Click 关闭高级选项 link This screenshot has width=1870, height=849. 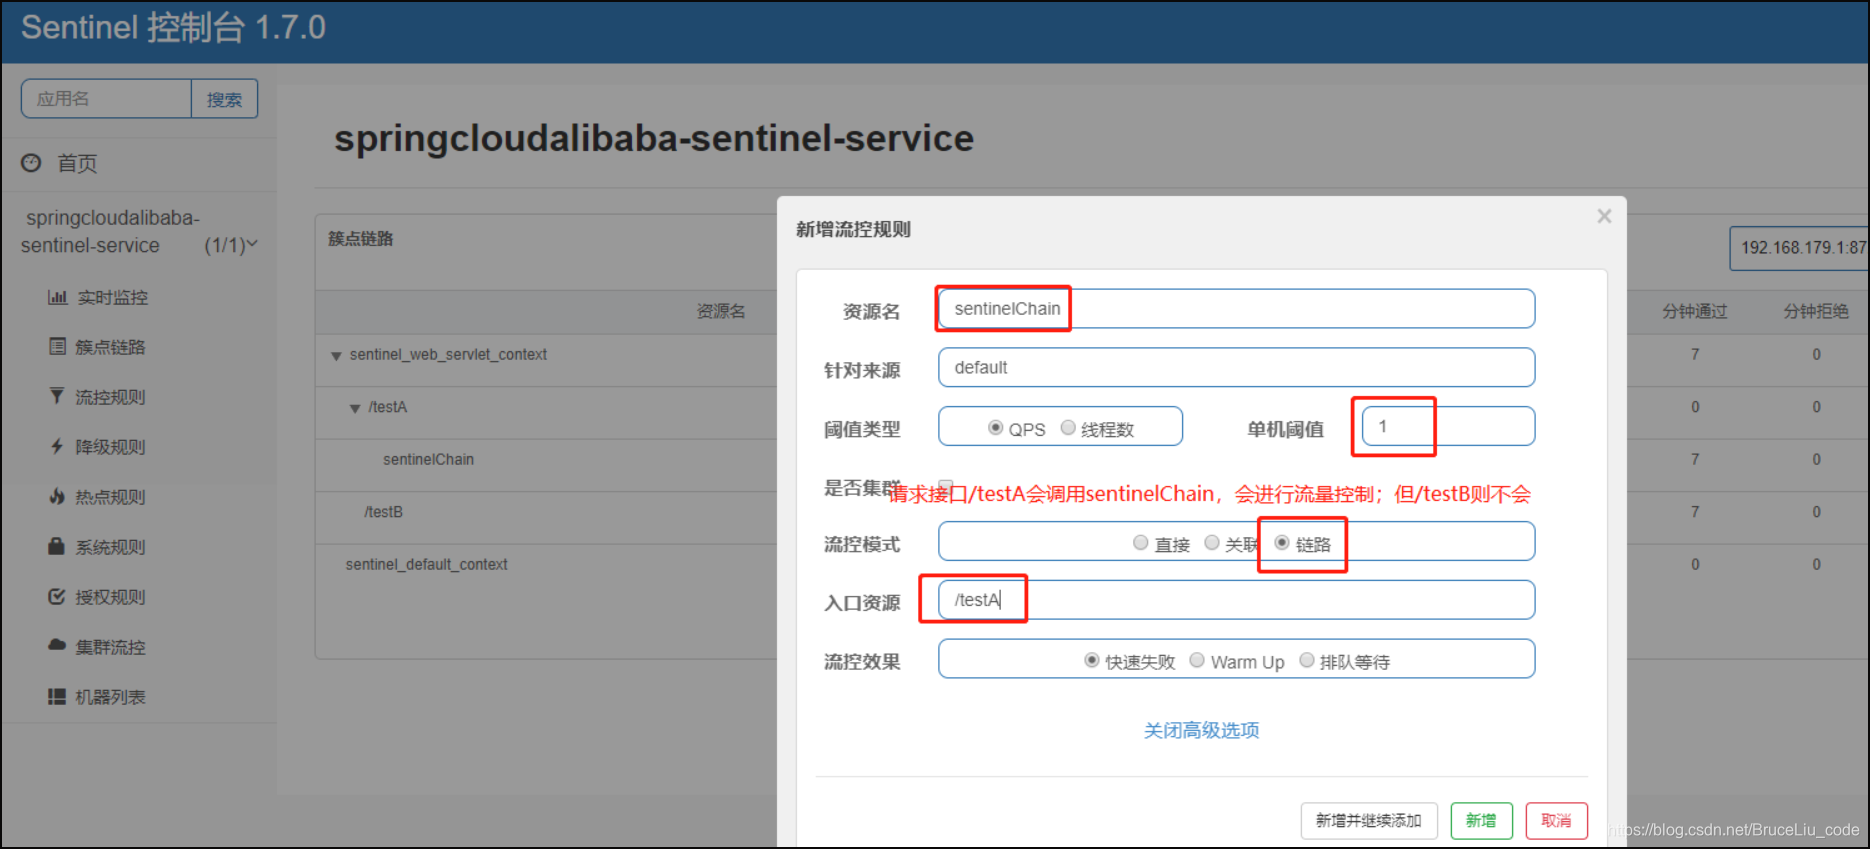tap(1201, 730)
